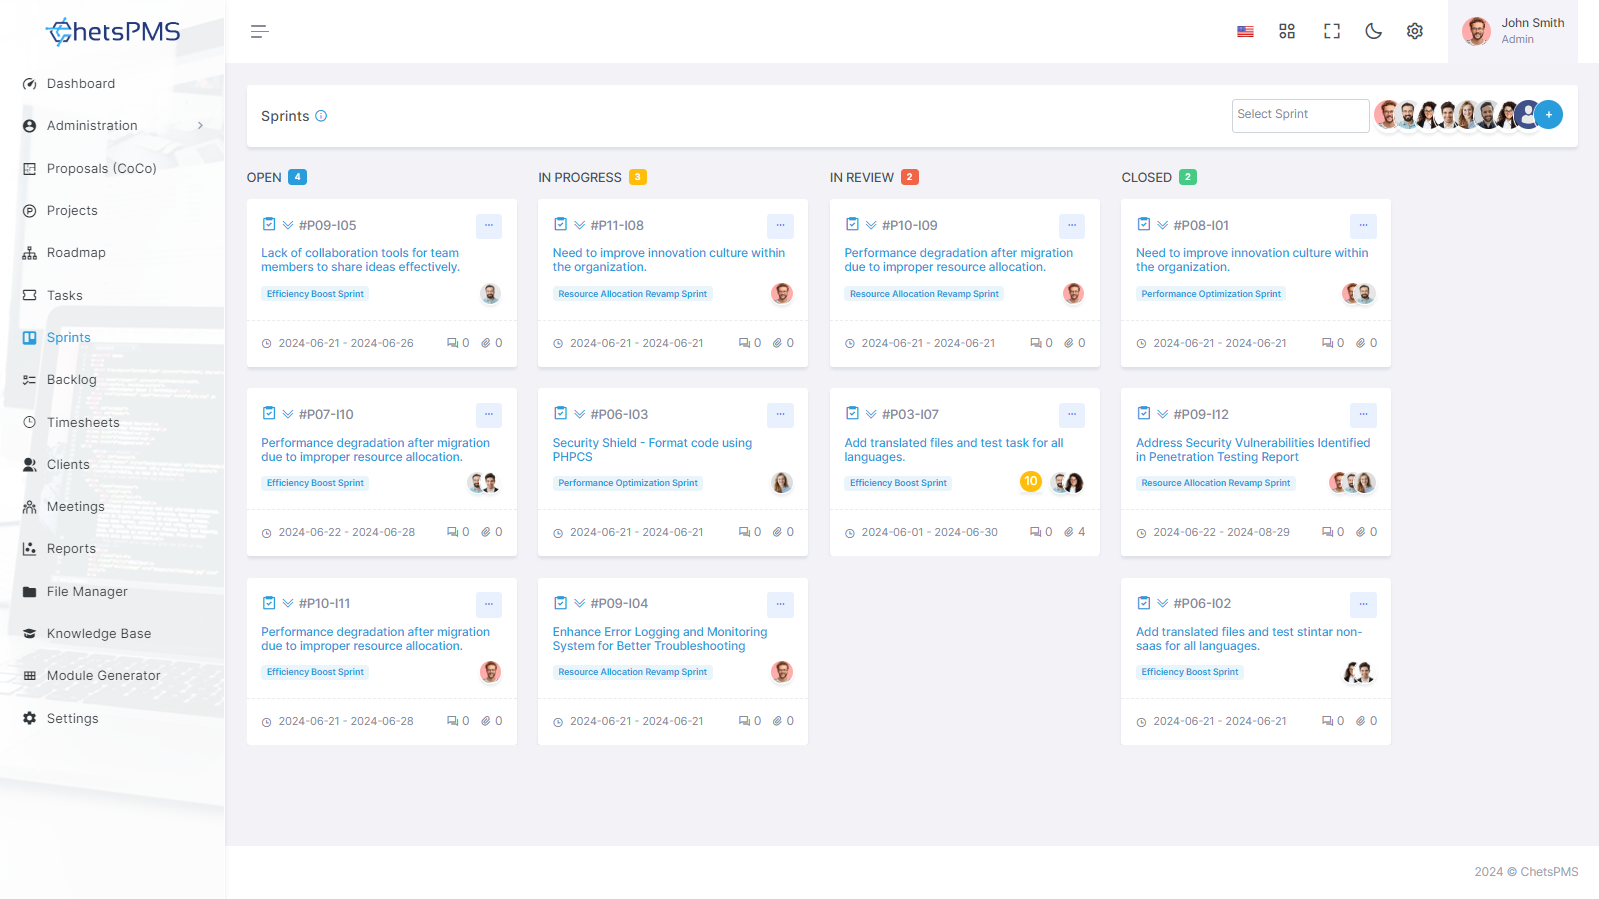Click Performance Optimization Sprint tag on #P06-I03
Viewport: 1599px width, 899px height.
point(628,483)
